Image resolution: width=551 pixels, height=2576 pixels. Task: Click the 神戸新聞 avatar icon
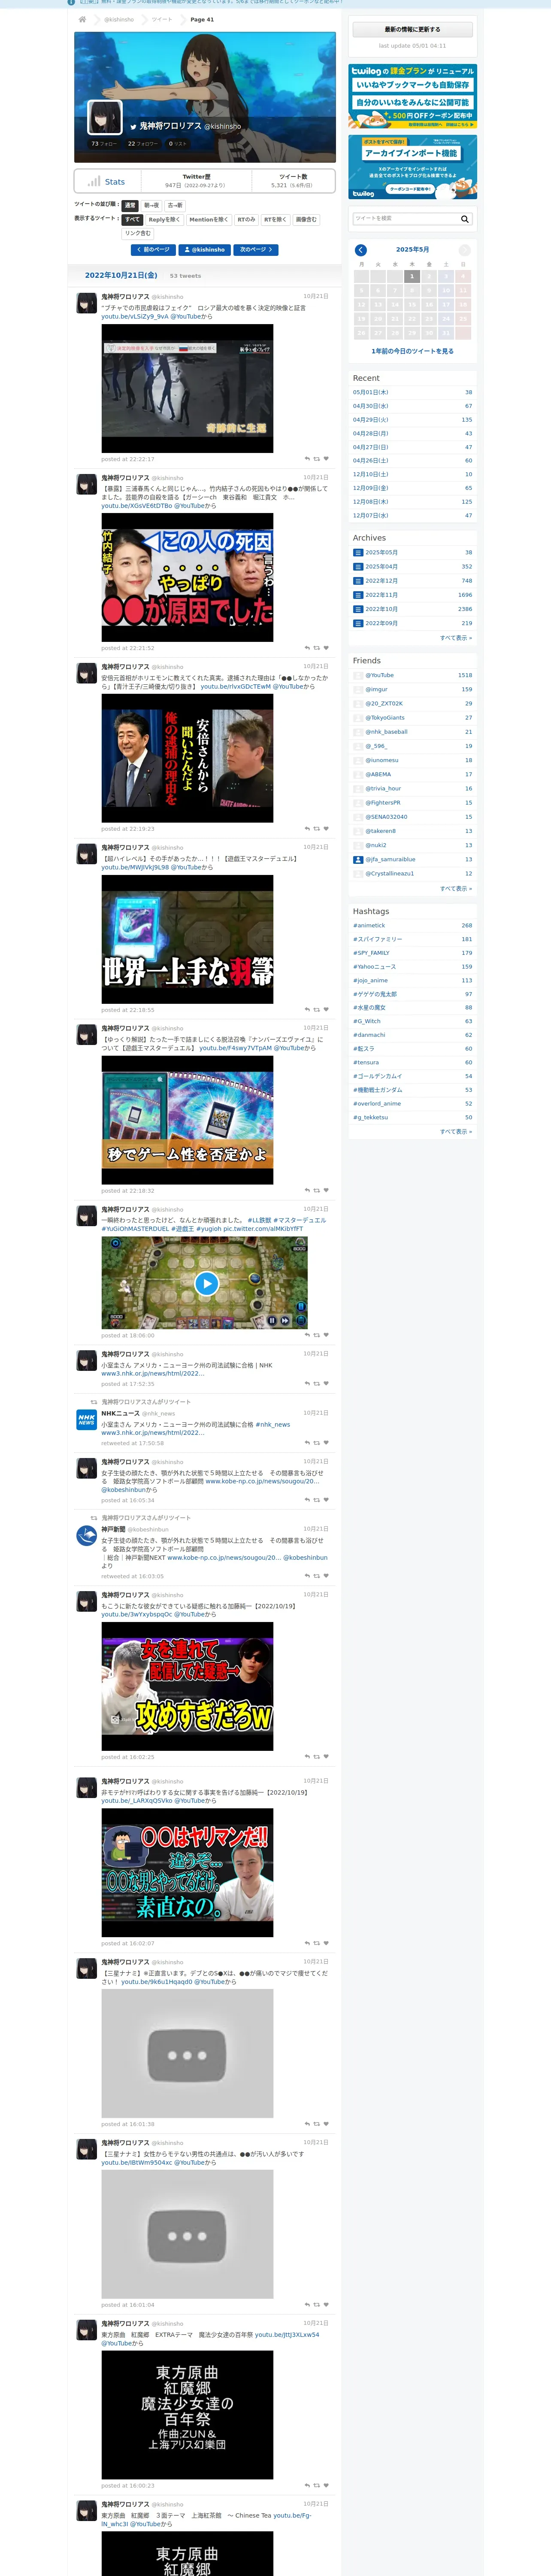coord(87,1536)
